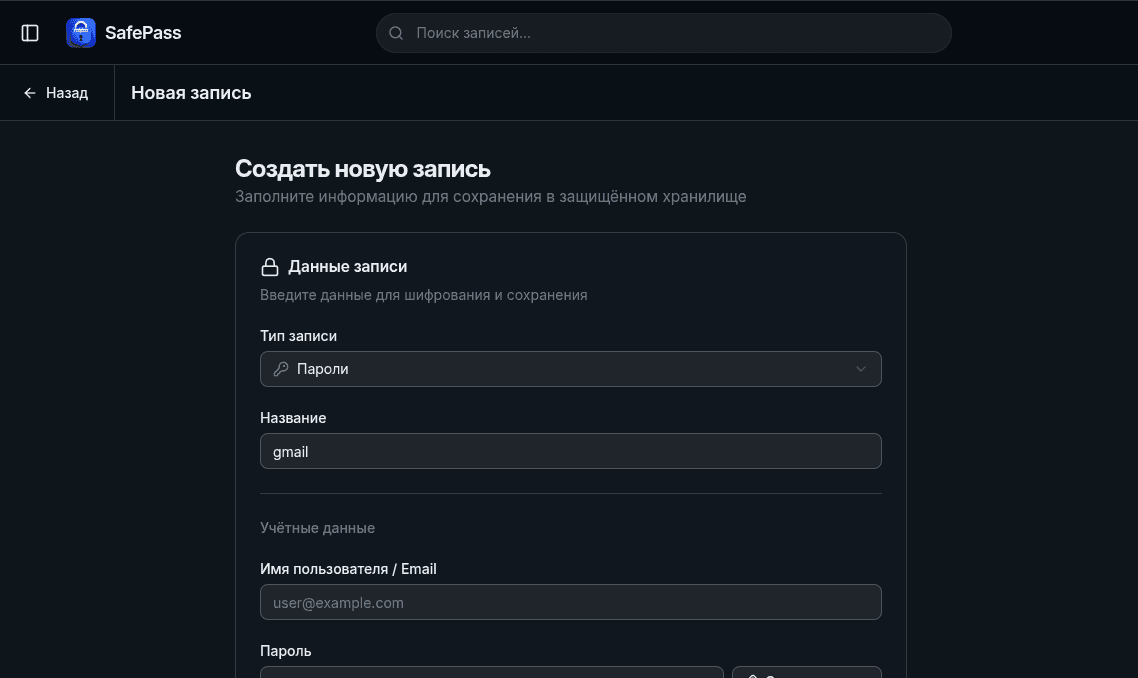The height and width of the screenshot is (678, 1138).
Task: Click the Учётные данные section label
Action: pyautogui.click(x=317, y=528)
